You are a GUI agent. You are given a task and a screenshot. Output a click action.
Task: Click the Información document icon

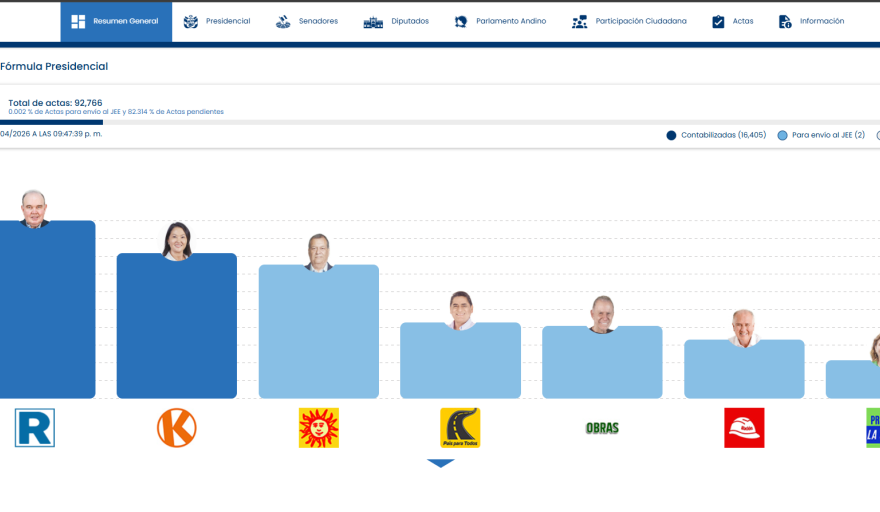click(x=785, y=21)
